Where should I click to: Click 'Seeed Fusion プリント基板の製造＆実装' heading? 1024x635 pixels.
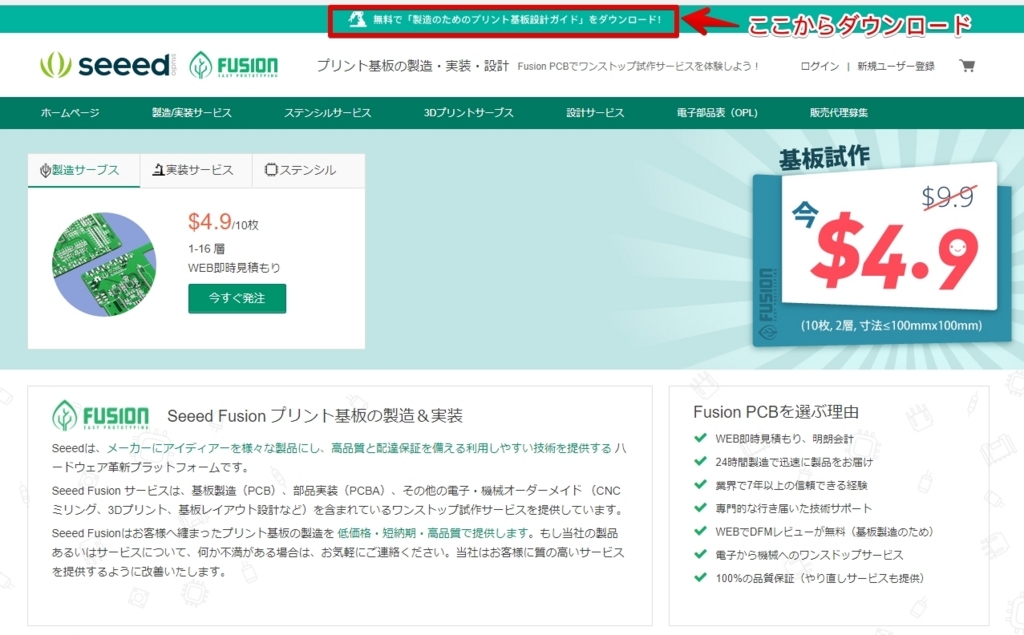click(x=315, y=415)
